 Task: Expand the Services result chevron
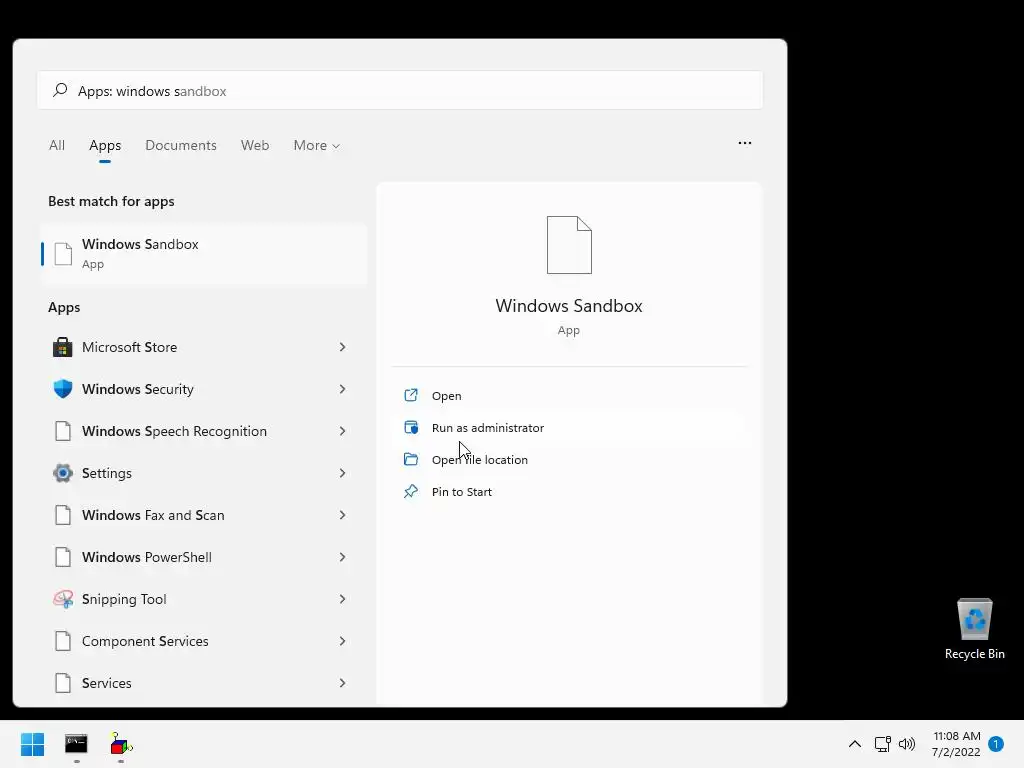(342, 682)
